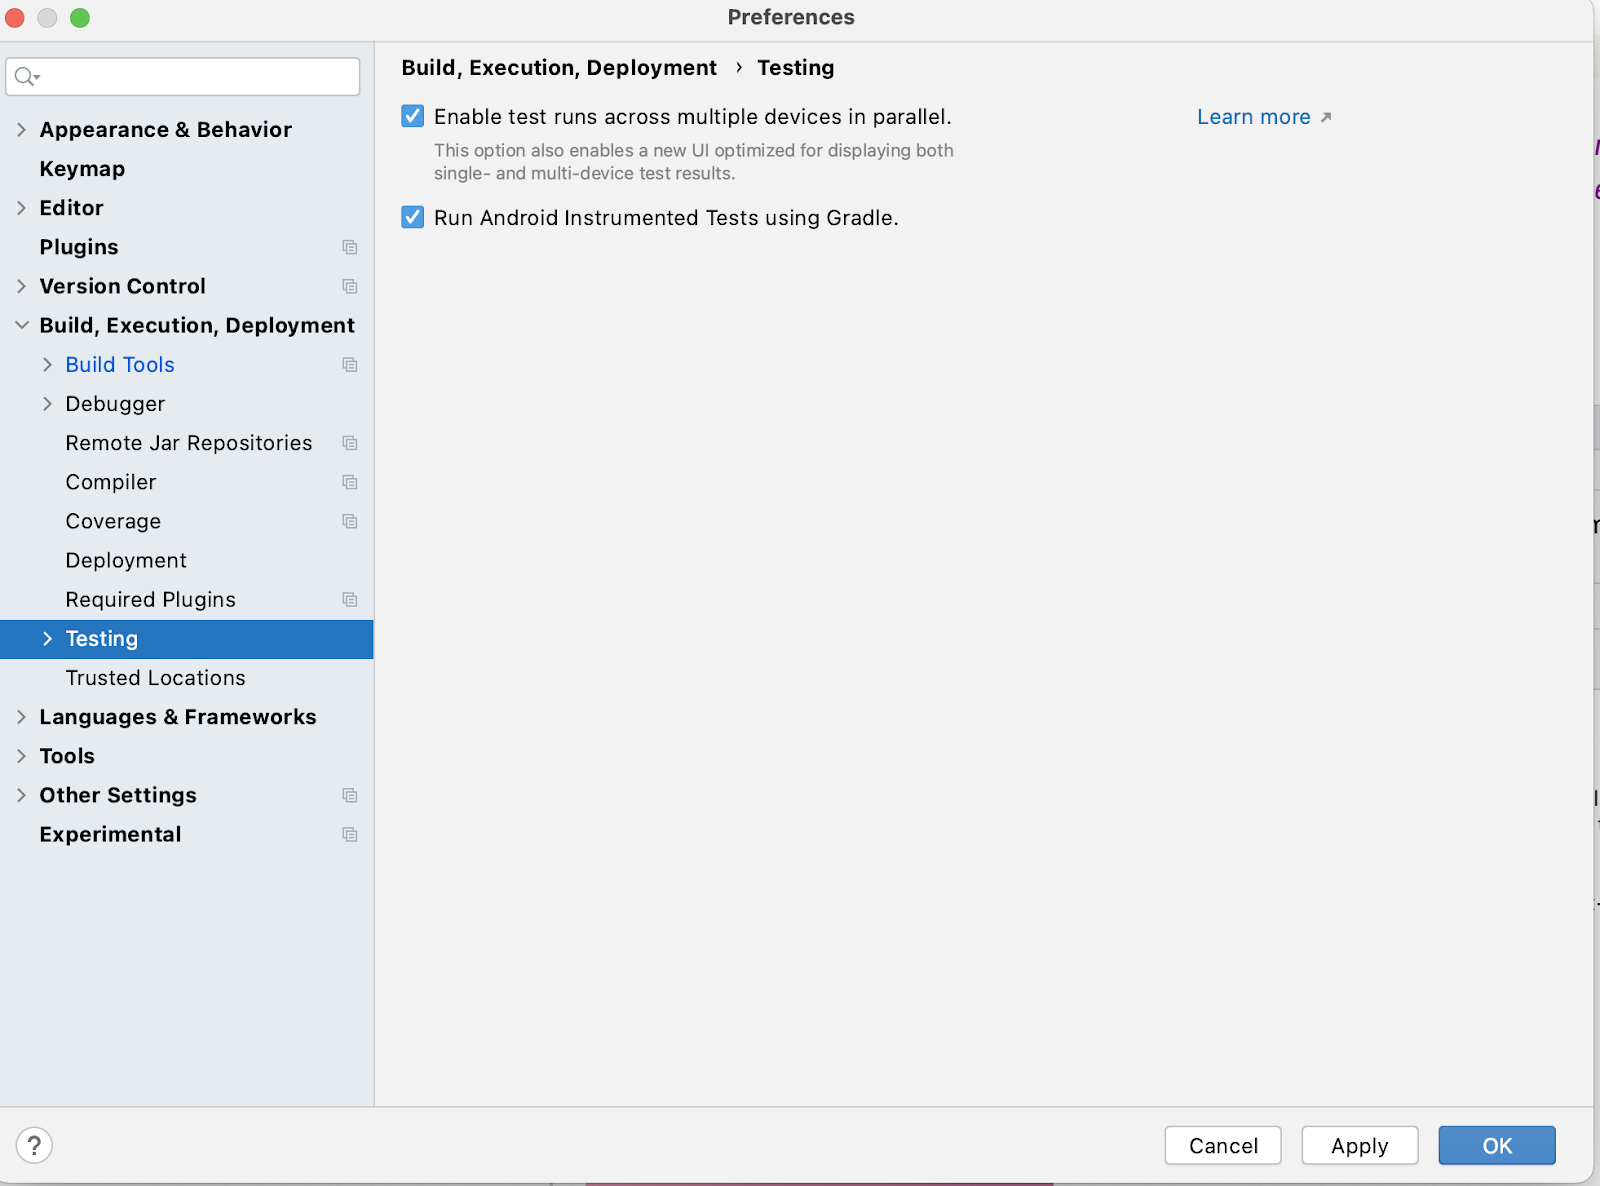1600x1186 pixels.
Task: Click the Testing breadcrumb label
Action: (x=796, y=68)
